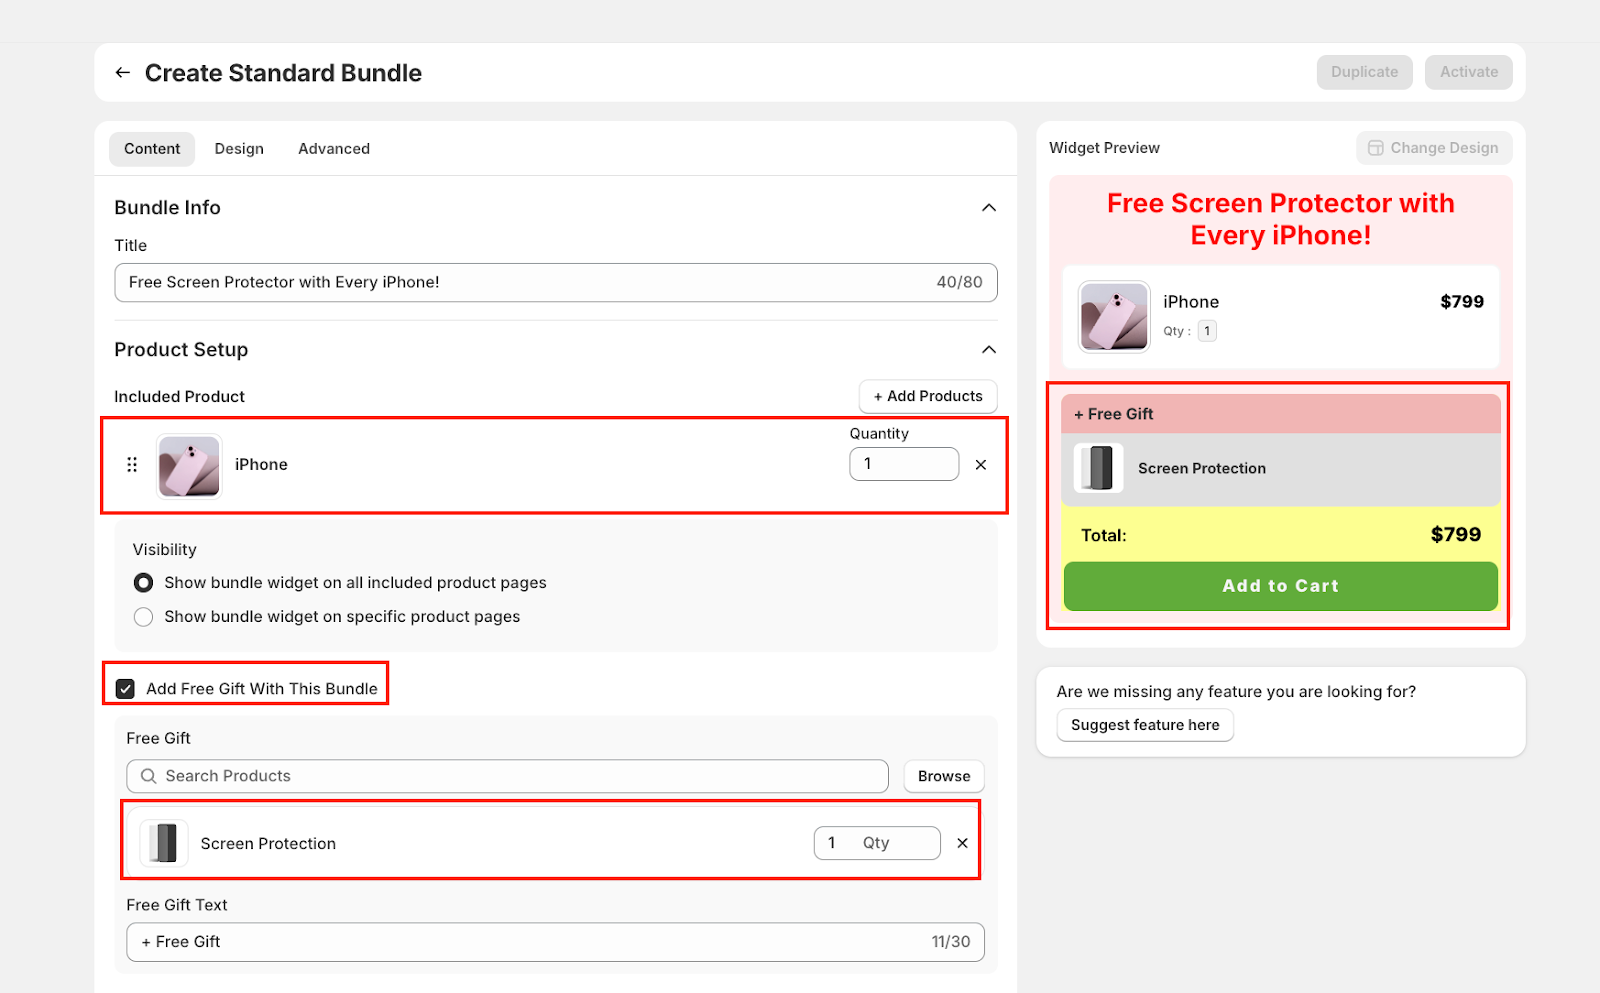Remove iPhone from included products
This screenshot has height=993, width=1600.
[x=981, y=465]
